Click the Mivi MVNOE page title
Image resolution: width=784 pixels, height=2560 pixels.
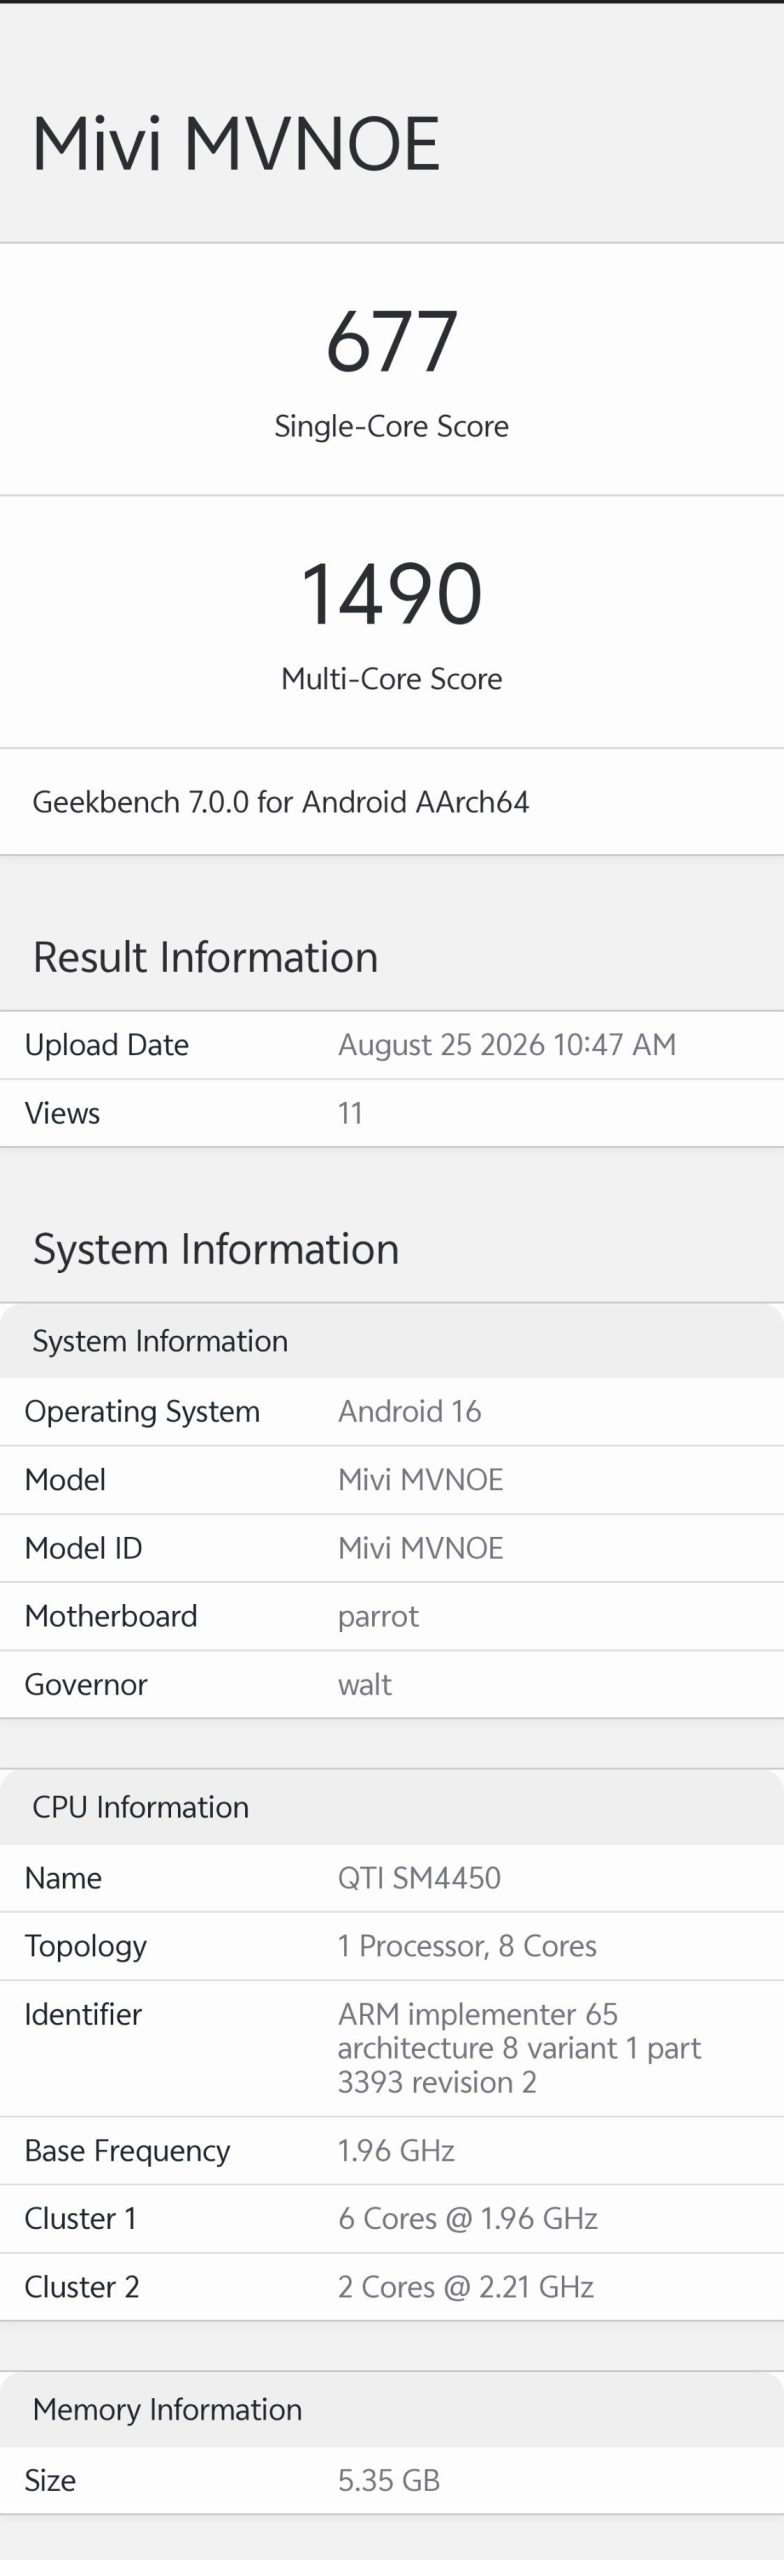coord(236,144)
